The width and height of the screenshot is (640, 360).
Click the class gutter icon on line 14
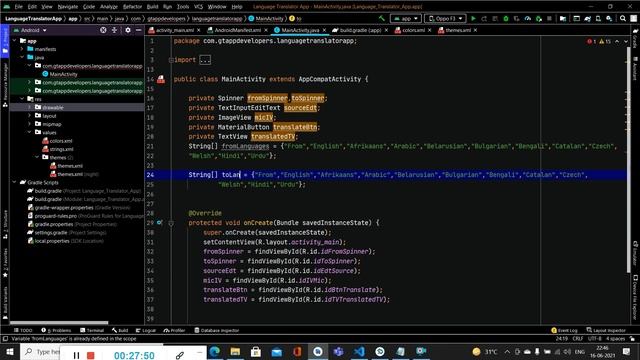[161, 79]
